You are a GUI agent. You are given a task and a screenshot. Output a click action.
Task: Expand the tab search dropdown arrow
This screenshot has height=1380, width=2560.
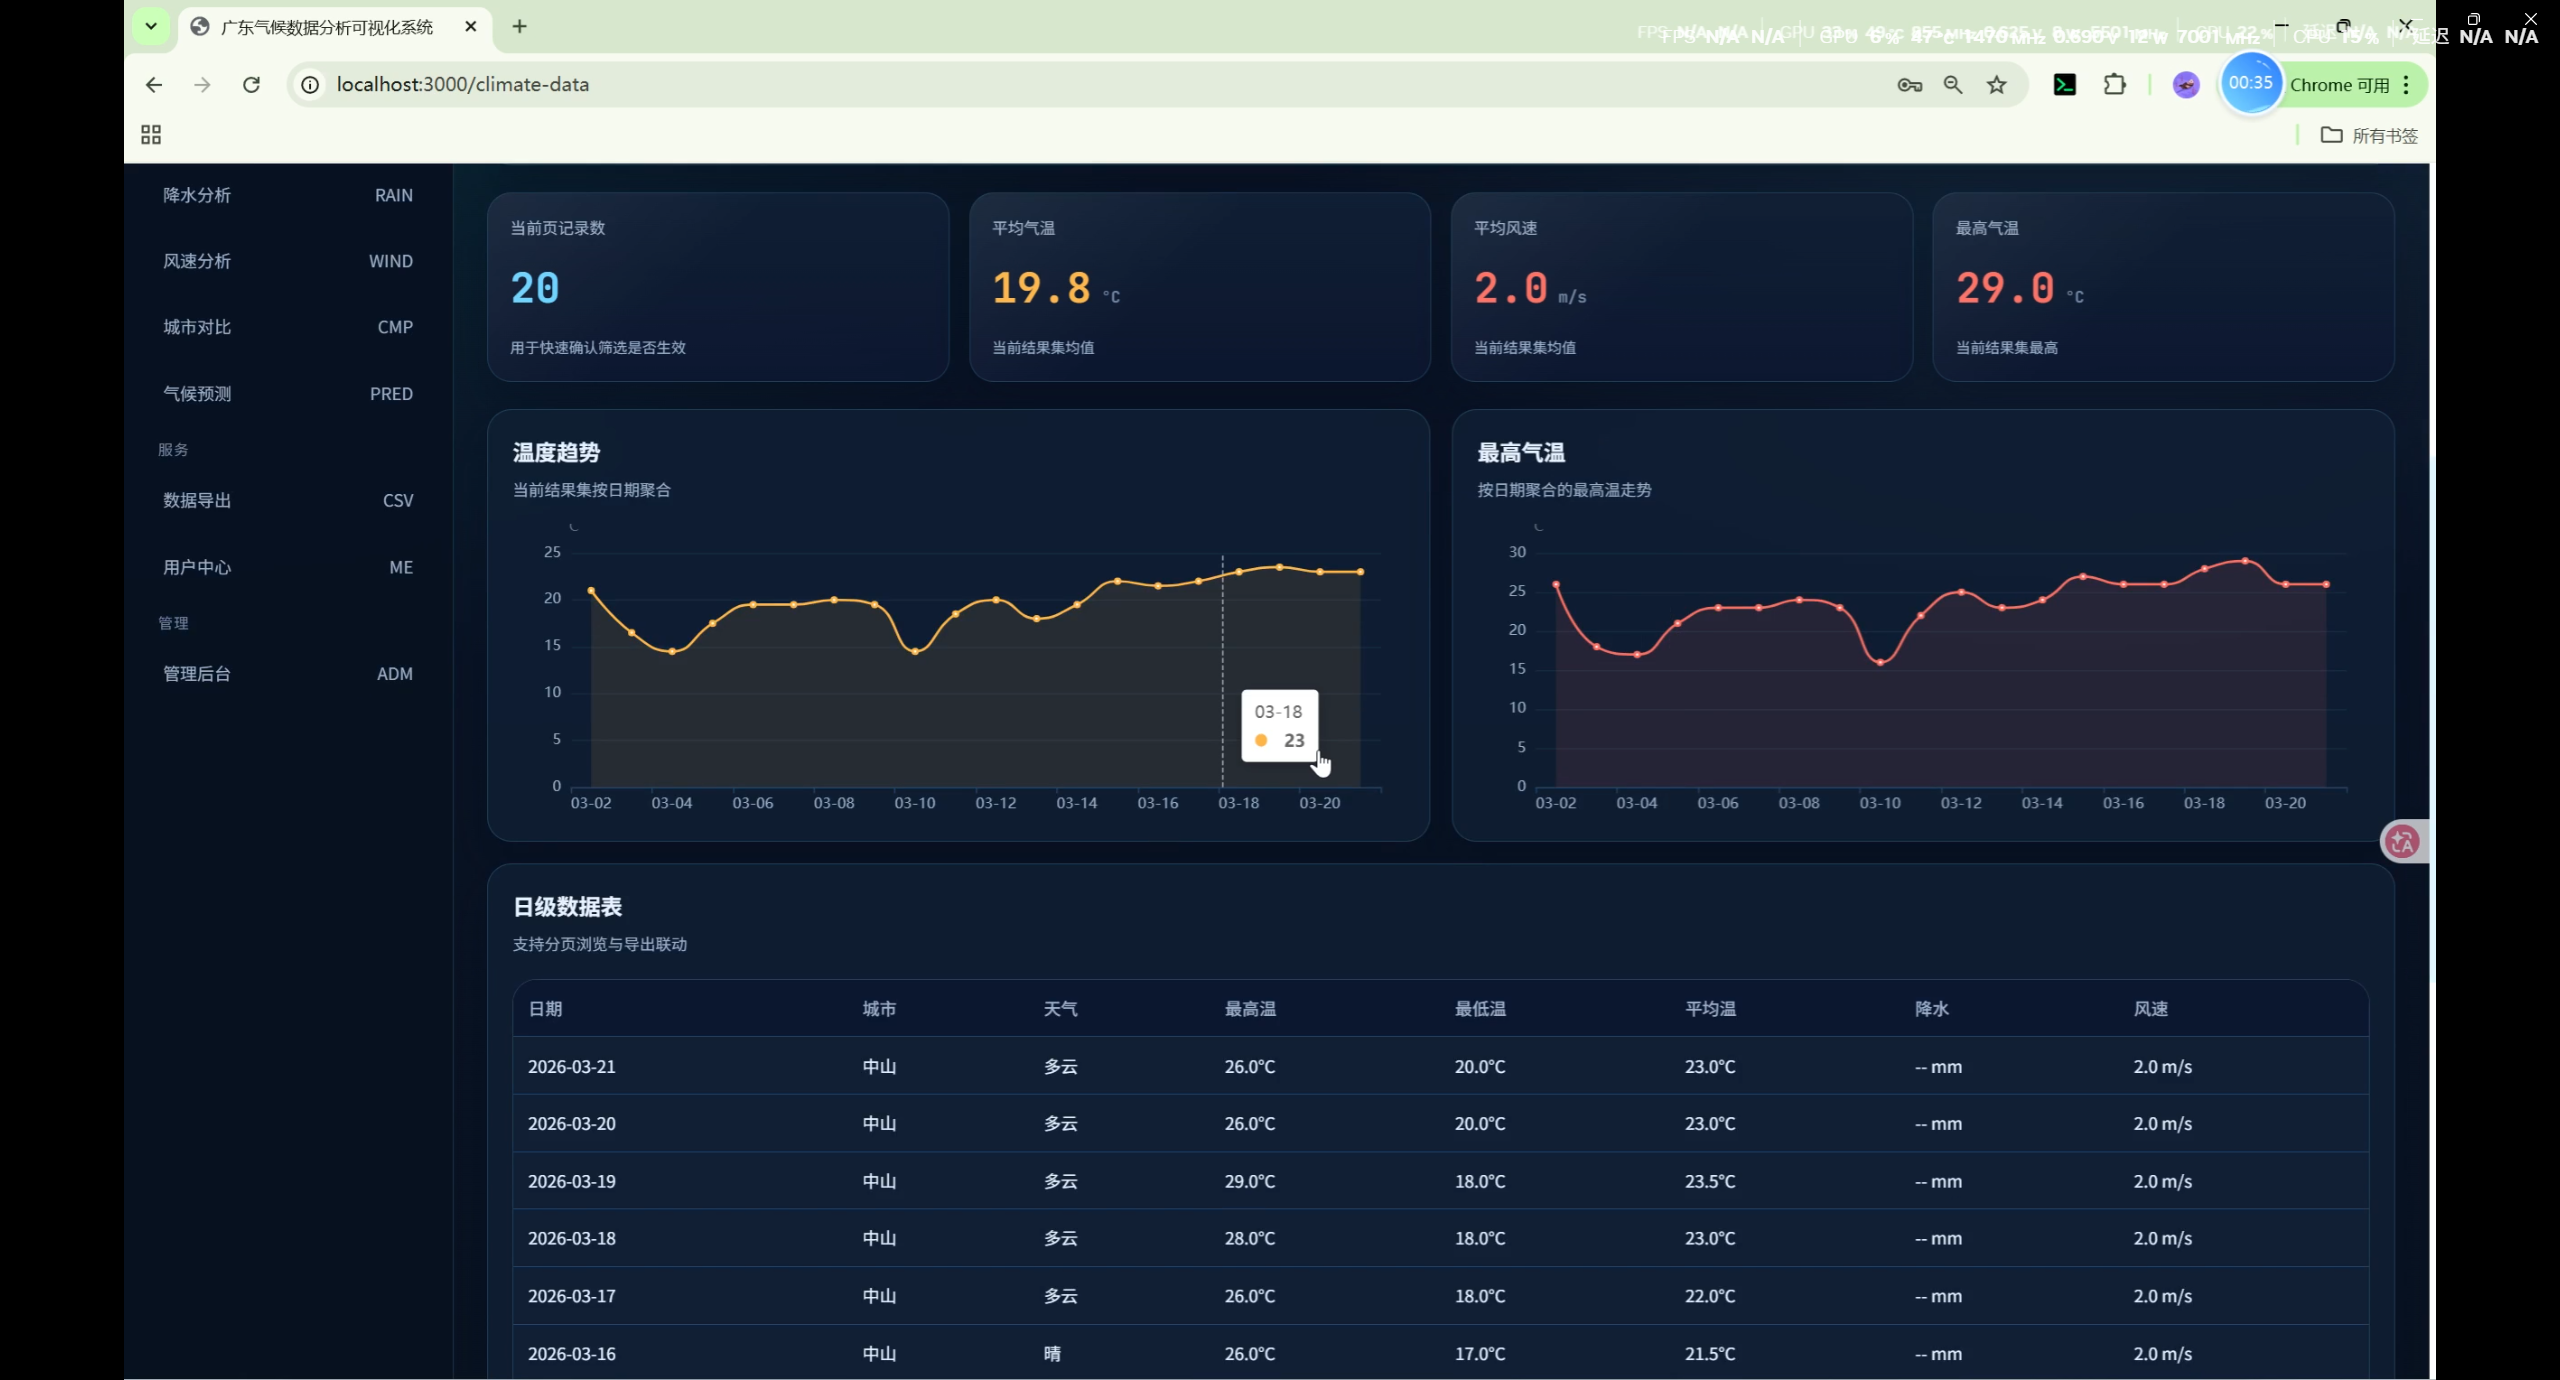click(x=151, y=26)
